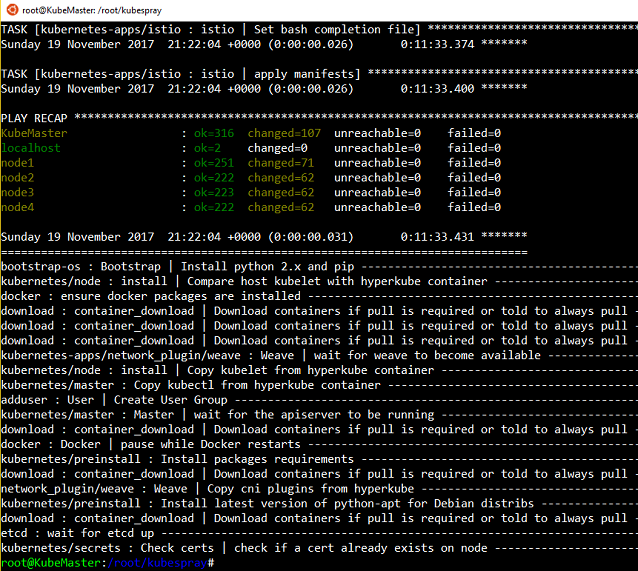Select the KubeMaster host name in recap
The height and width of the screenshot is (571, 638).
point(34,133)
